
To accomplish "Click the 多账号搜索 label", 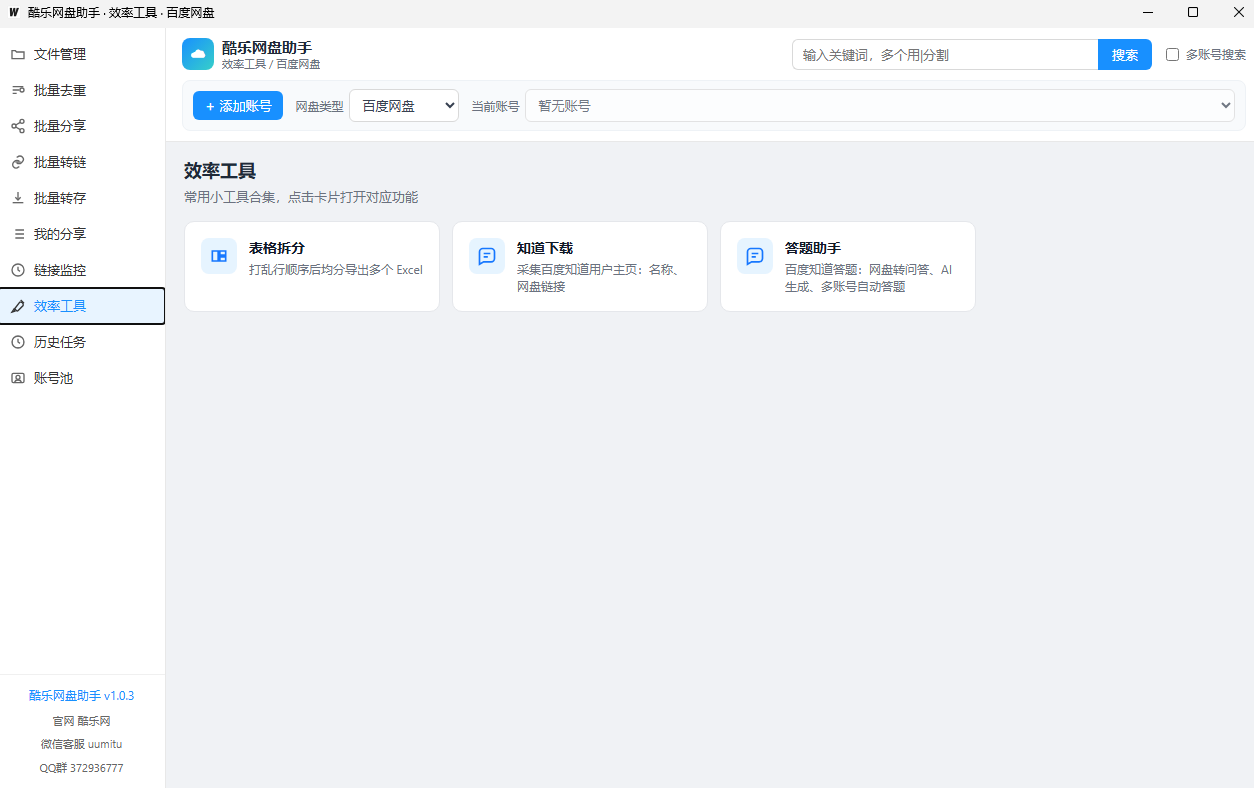I will point(1216,55).
